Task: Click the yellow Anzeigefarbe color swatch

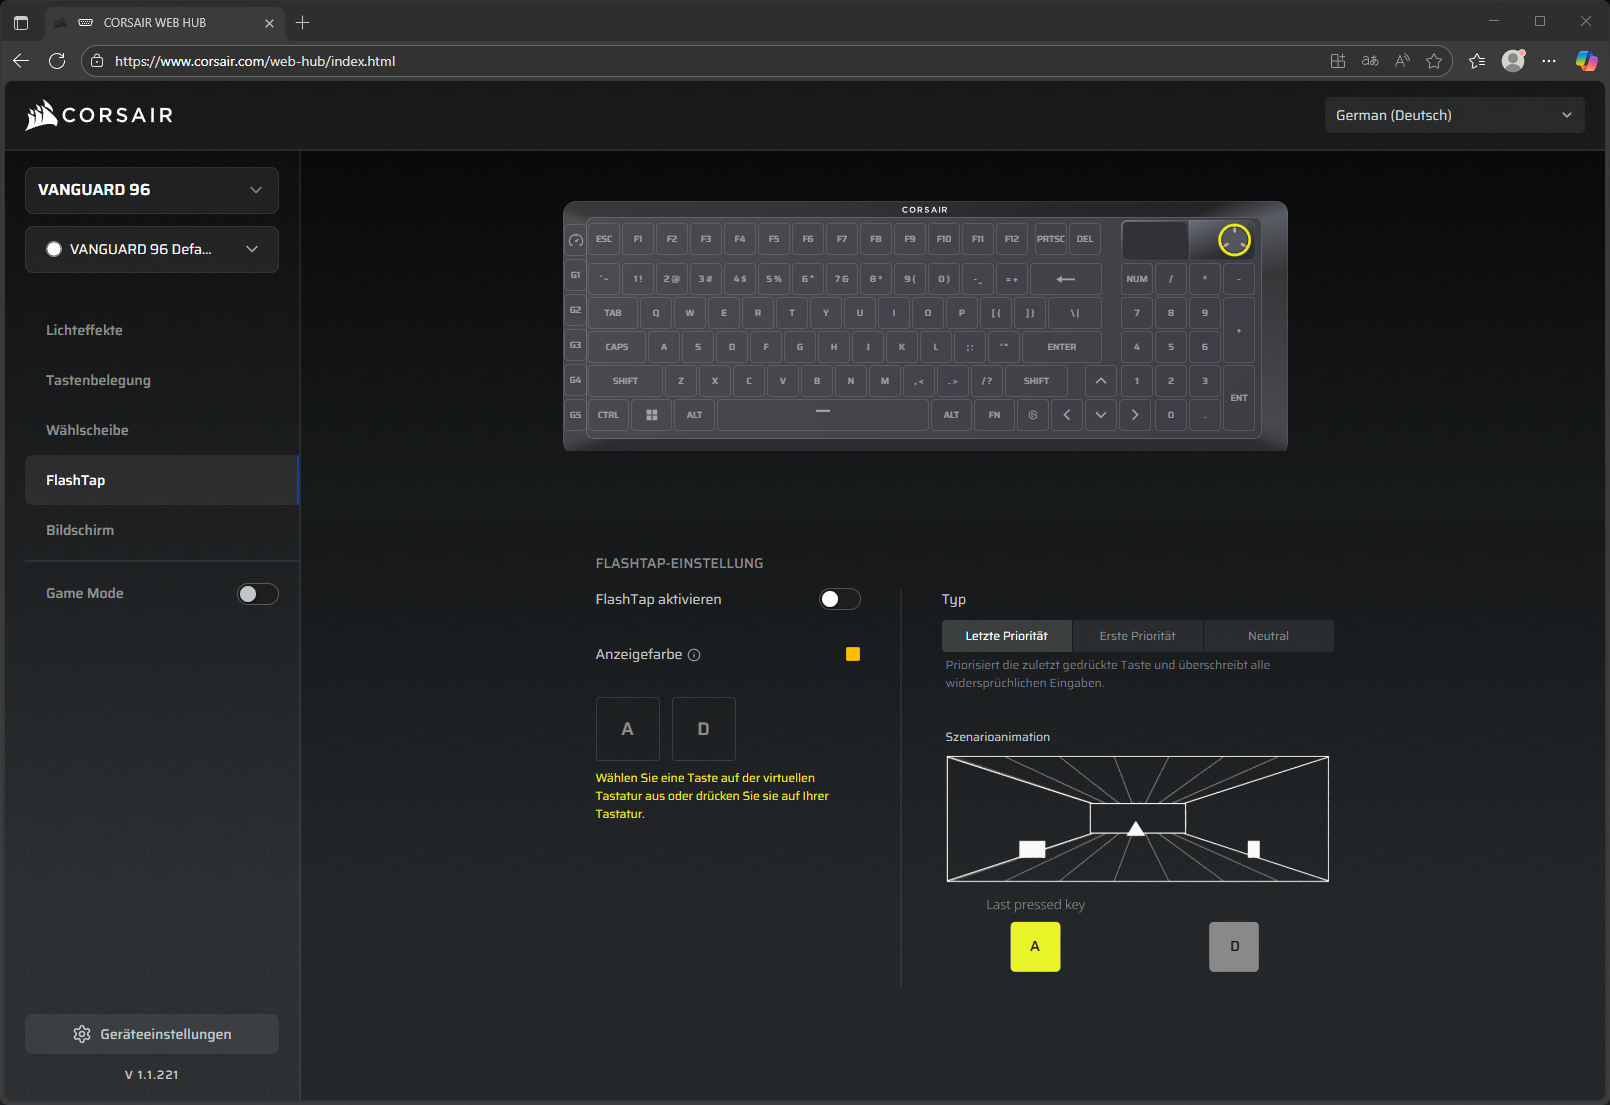Action: (x=853, y=654)
